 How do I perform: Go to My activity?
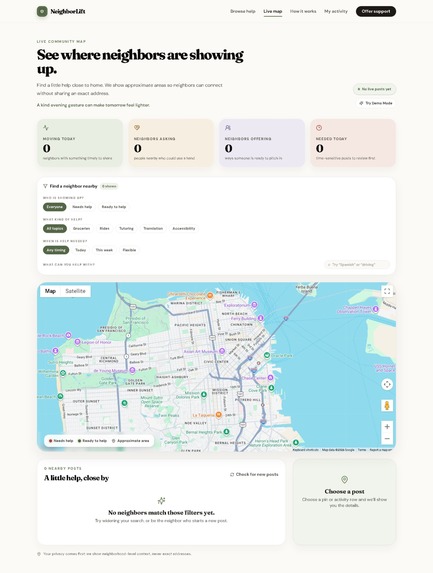pyautogui.click(x=336, y=11)
